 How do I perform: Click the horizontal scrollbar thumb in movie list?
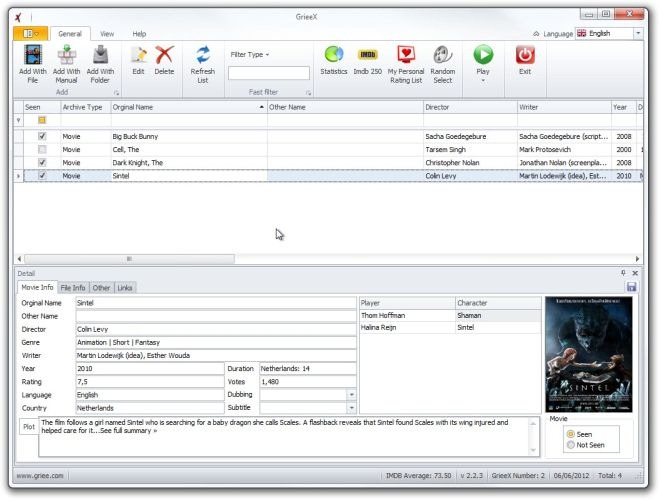click(129, 258)
